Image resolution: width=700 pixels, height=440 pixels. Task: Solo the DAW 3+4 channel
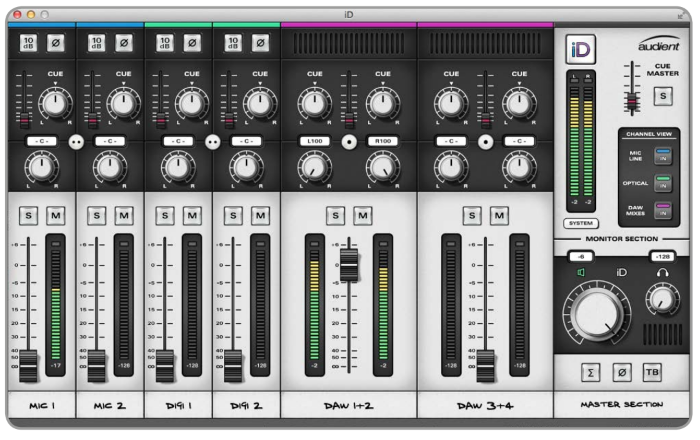click(x=473, y=215)
